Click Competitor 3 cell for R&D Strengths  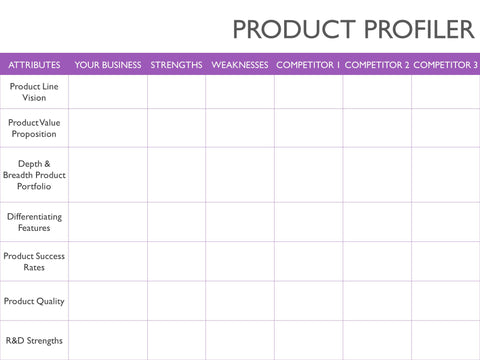[446, 340]
